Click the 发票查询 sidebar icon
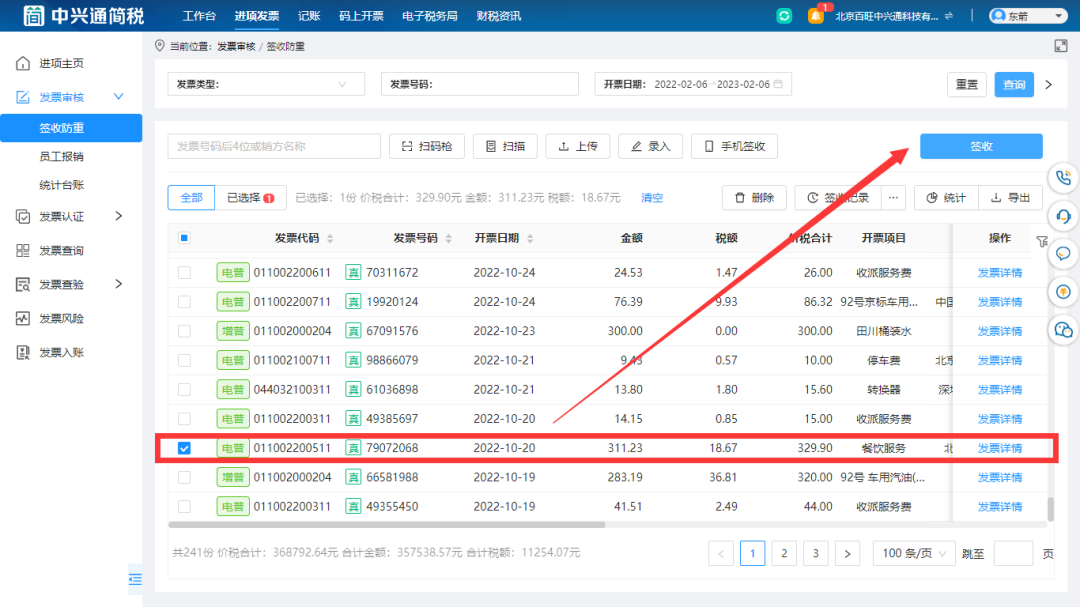Image resolution: width=1080 pixels, height=607 pixels. [23, 250]
